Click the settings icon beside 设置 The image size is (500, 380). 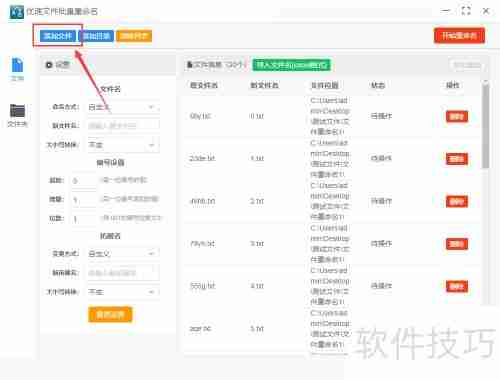[49, 65]
